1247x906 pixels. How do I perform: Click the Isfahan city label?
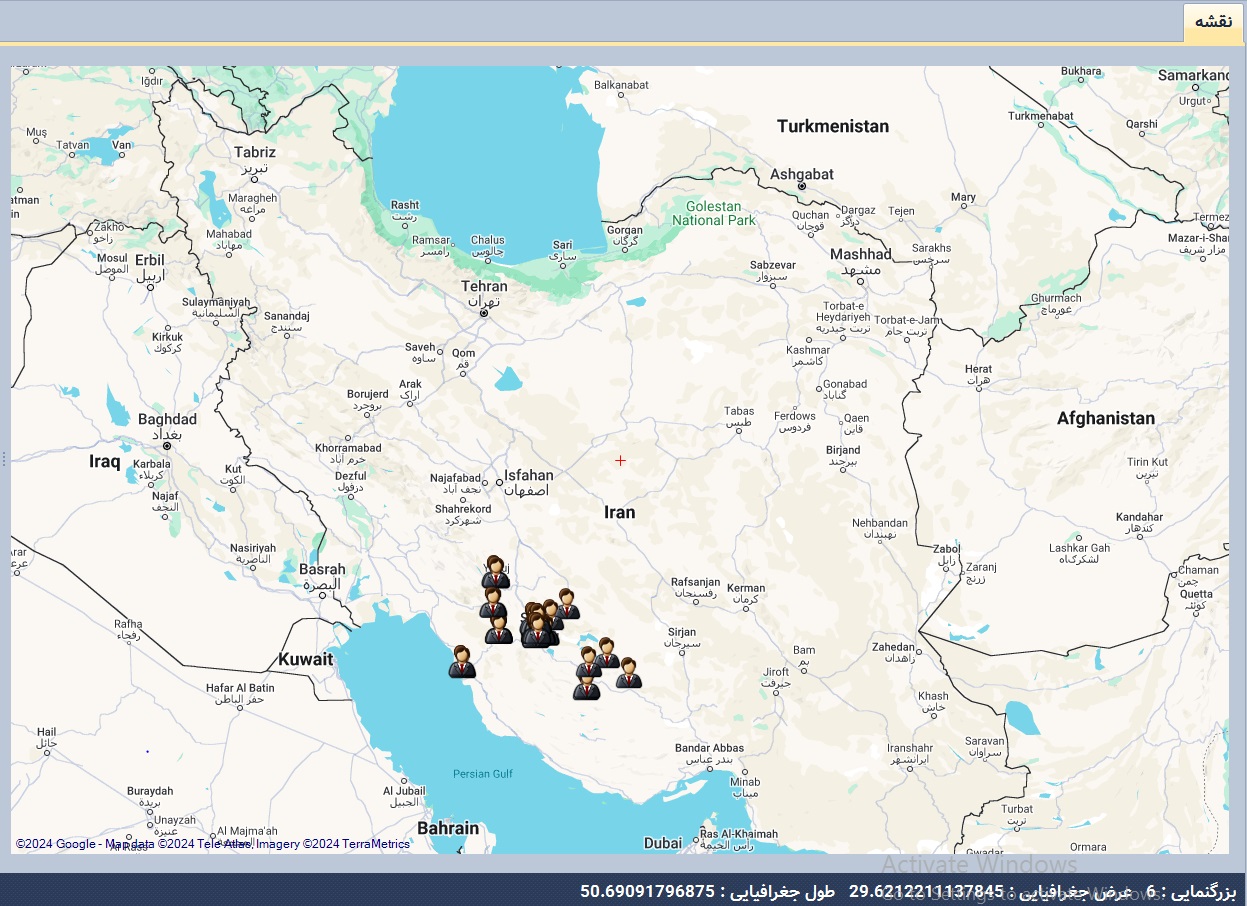(x=528, y=476)
